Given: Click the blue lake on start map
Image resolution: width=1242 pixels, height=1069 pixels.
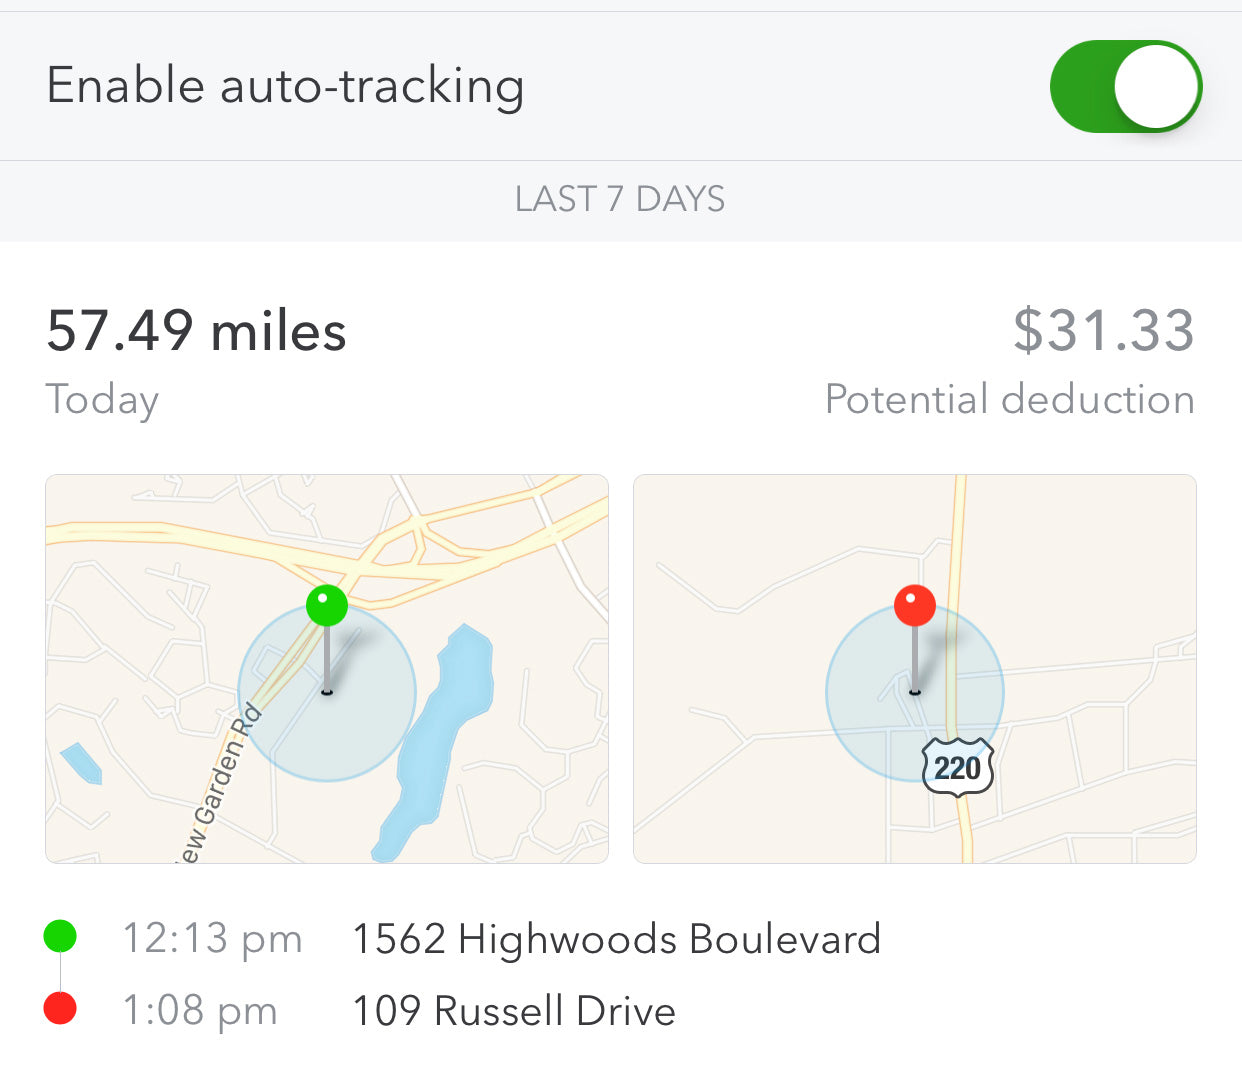Looking at the screenshot, I should (x=437, y=741).
